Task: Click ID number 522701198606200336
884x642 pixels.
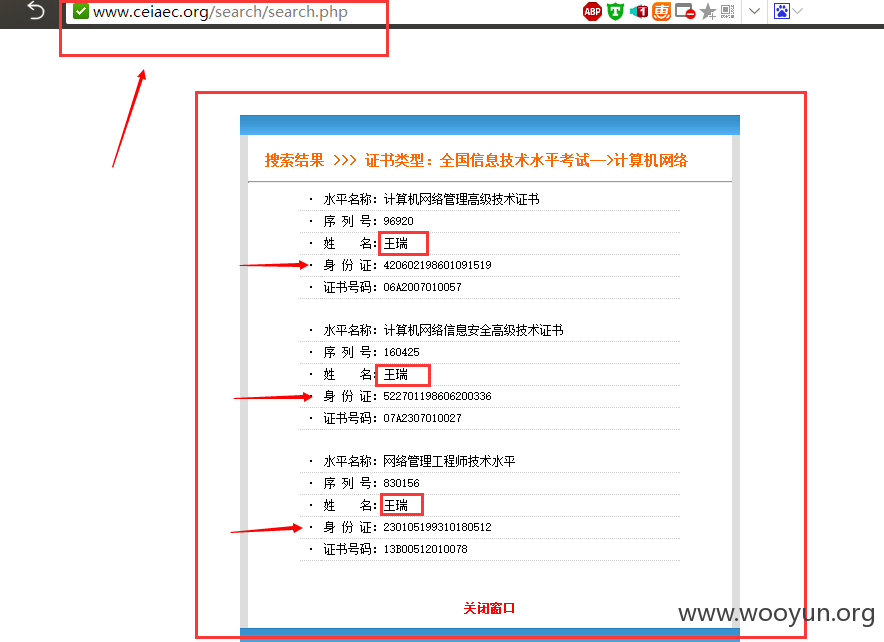Action: pos(437,396)
